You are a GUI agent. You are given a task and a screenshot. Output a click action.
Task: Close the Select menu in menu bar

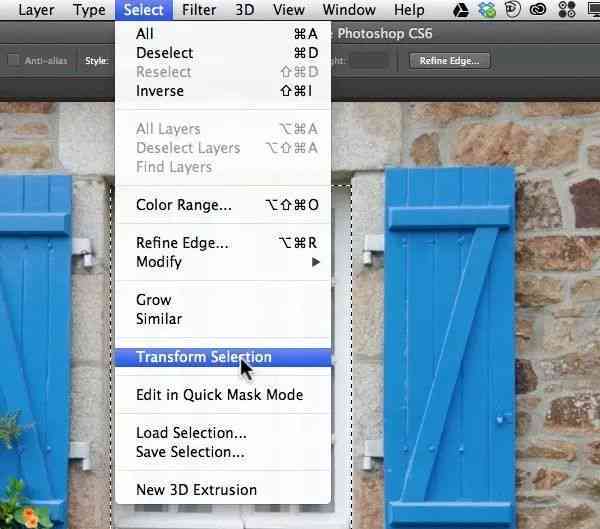click(143, 10)
